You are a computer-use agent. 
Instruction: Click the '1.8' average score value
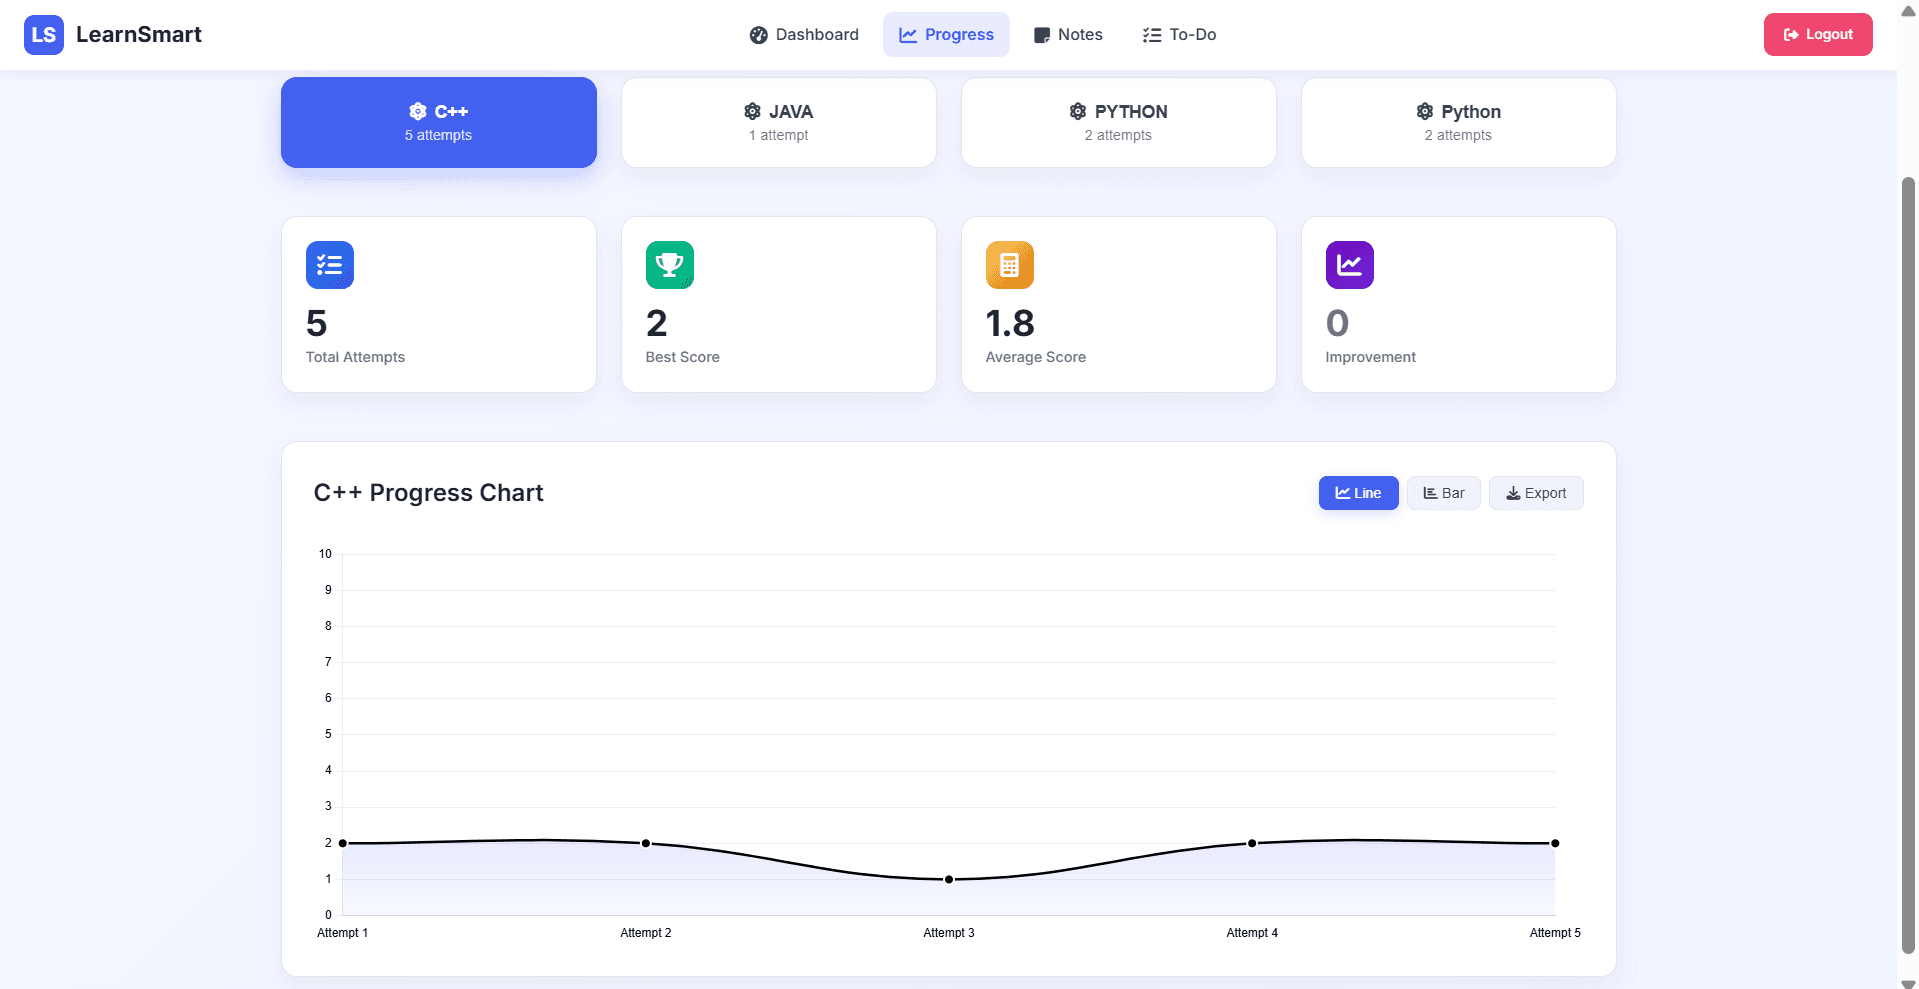(x=1010, y=323)
